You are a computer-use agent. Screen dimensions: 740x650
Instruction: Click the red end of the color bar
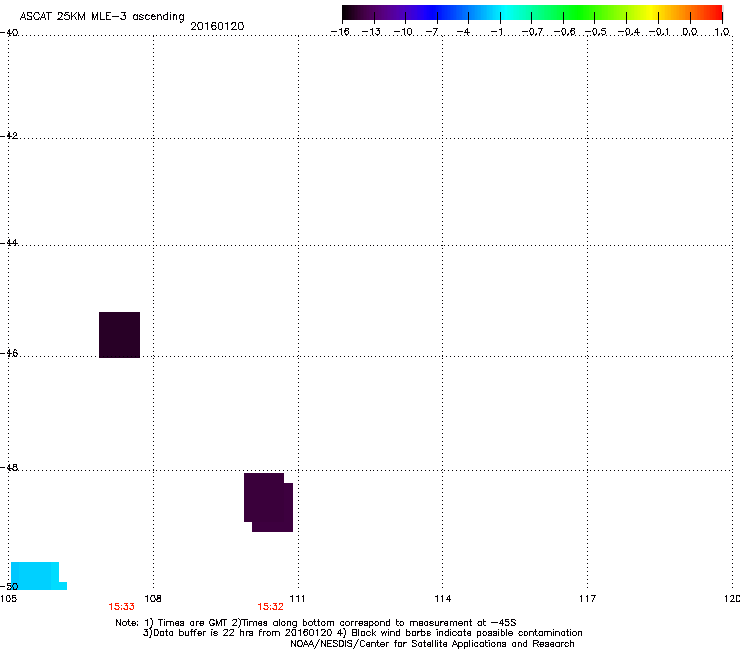(714, 13)
